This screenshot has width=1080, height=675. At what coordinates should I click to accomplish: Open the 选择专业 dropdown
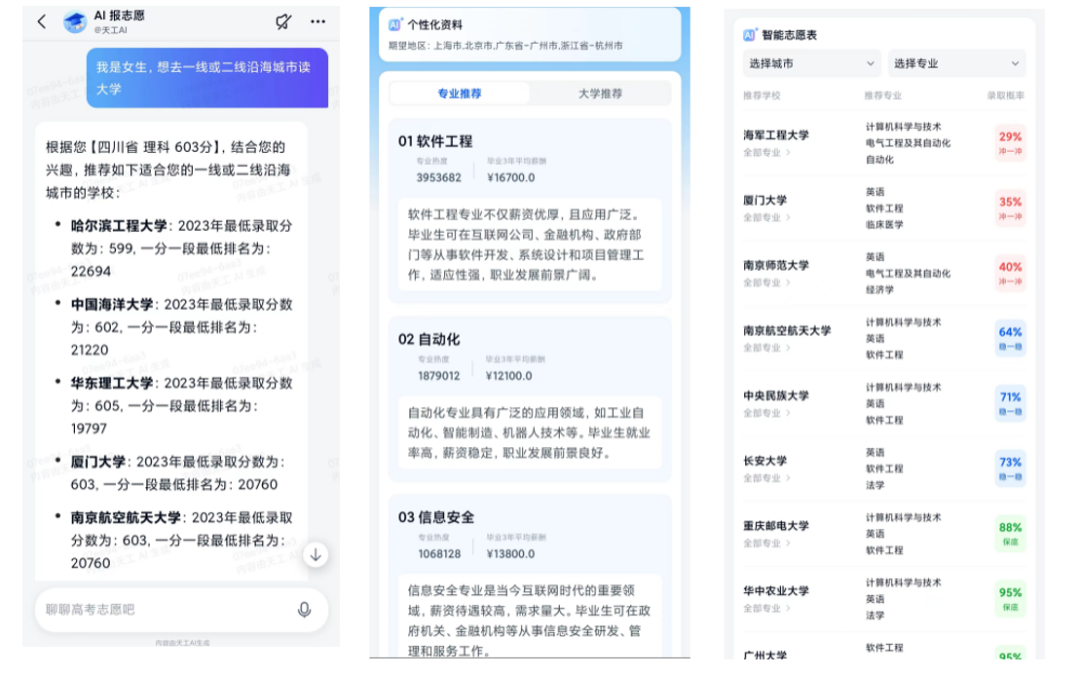[957, 63]
